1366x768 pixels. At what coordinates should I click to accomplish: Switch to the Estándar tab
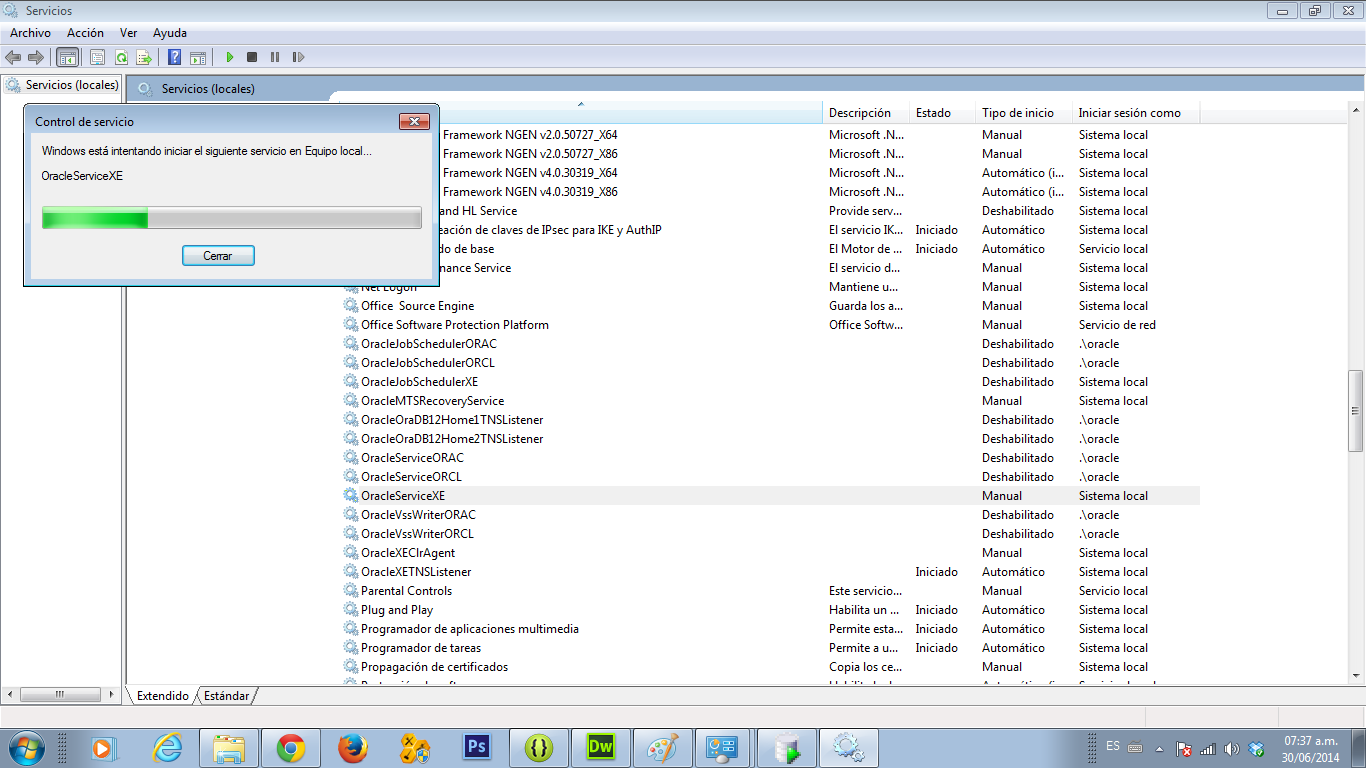(225, 695)
